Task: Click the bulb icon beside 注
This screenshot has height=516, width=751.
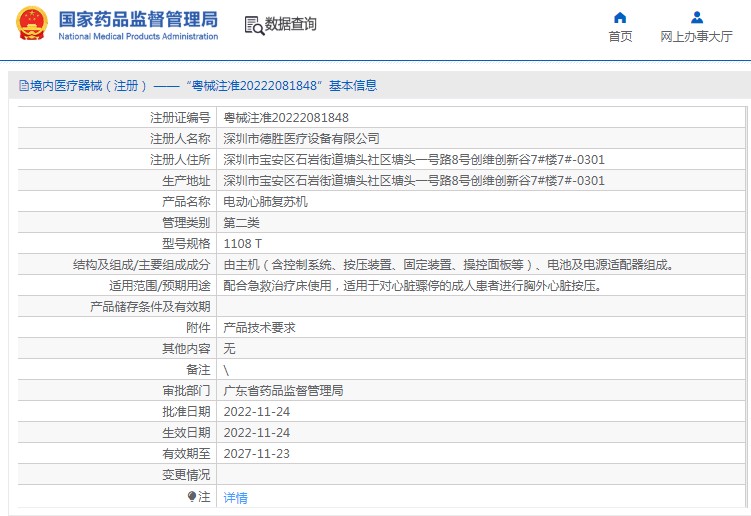Action: 192,496
